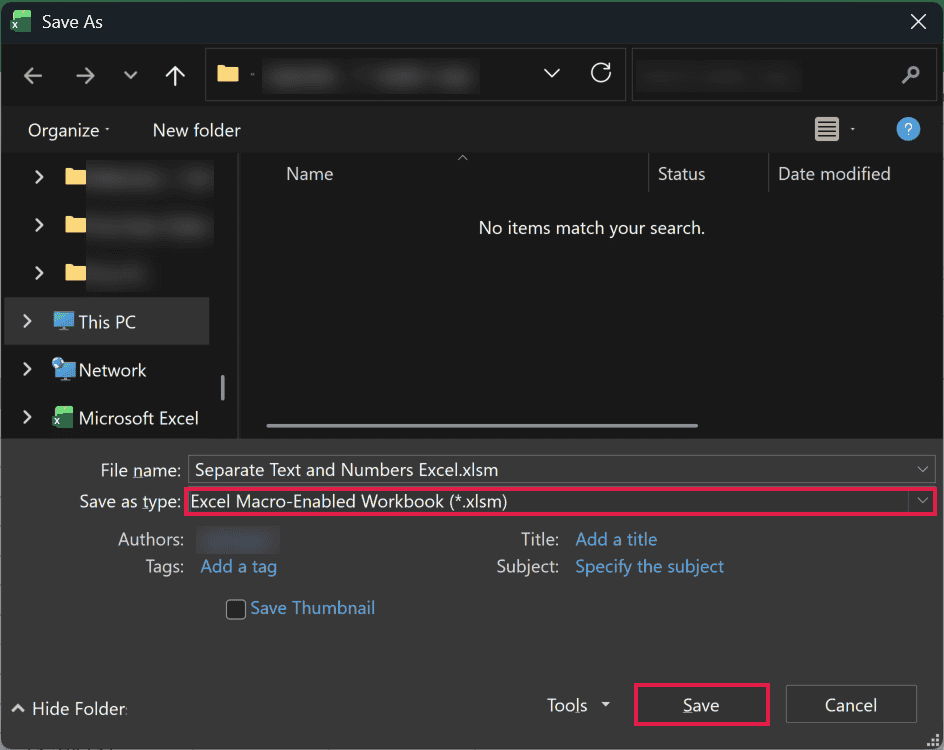Close the Save As dialog

[x=918, y=22]
